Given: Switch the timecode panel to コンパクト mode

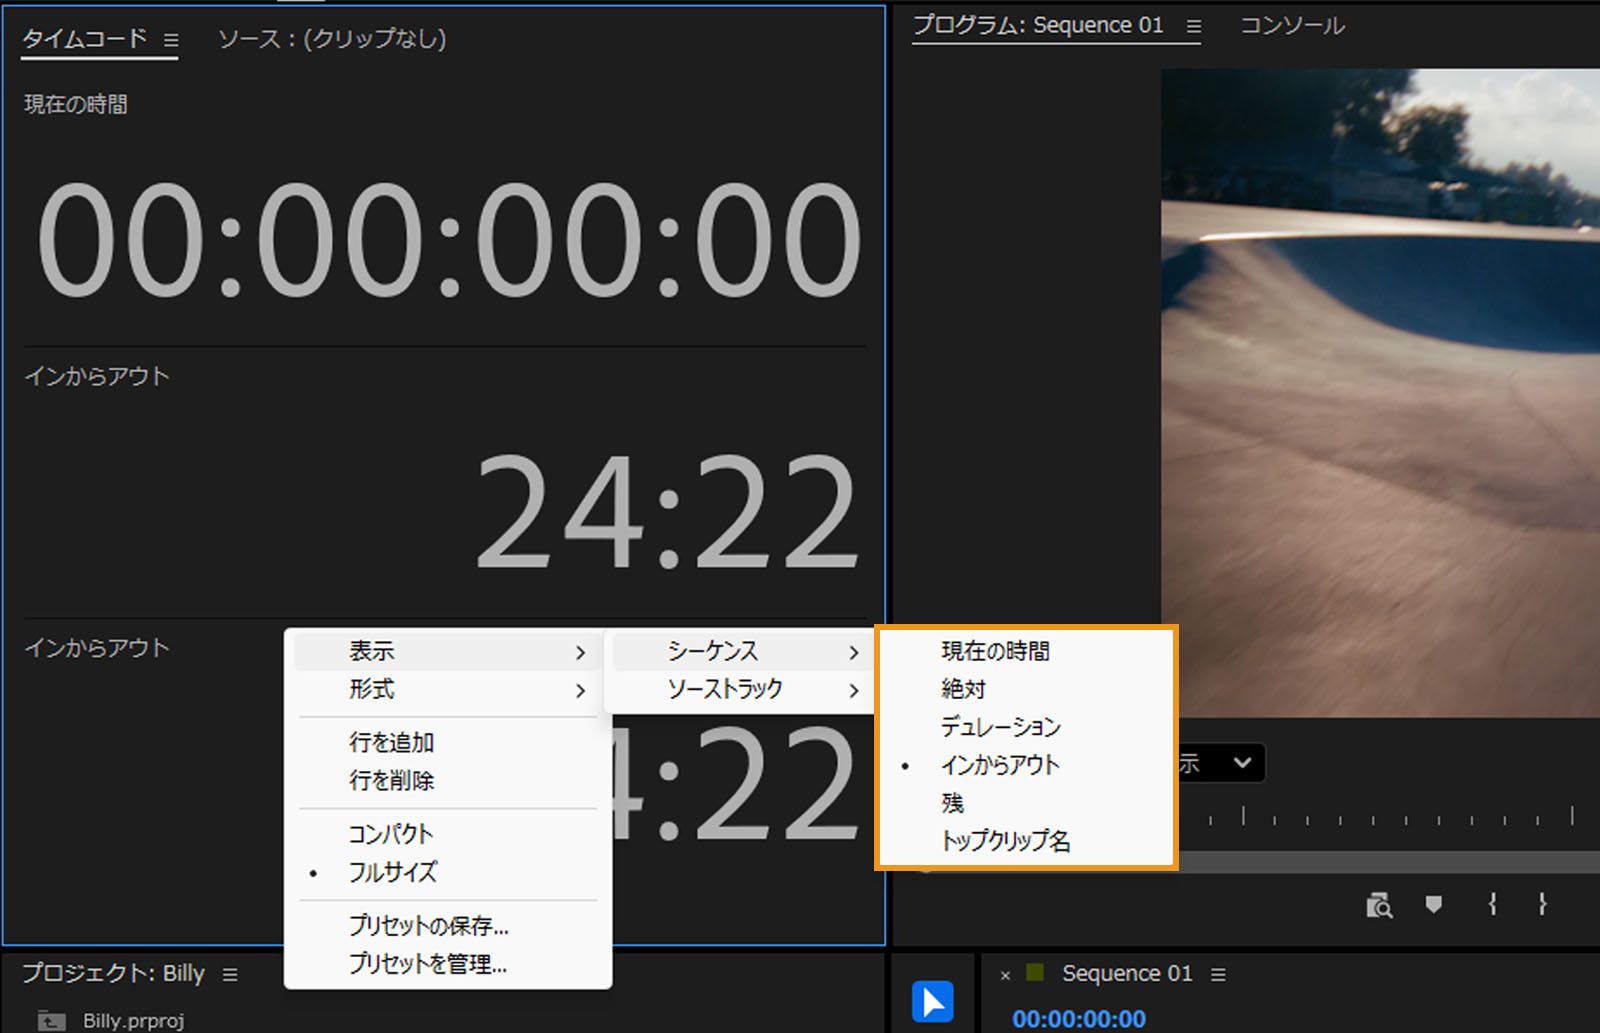Looking at the screenshot, I should [392, 833].
